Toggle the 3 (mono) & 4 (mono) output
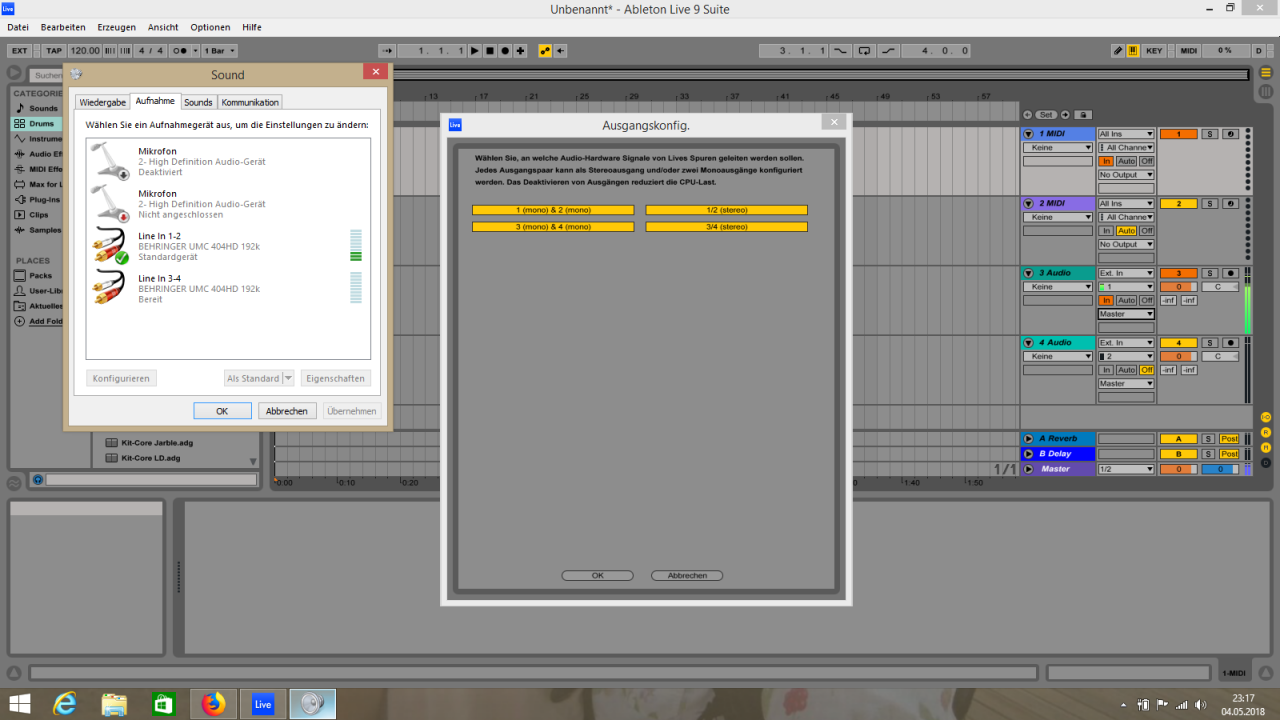The image size is (1280, 720). [x=553, y=227]
